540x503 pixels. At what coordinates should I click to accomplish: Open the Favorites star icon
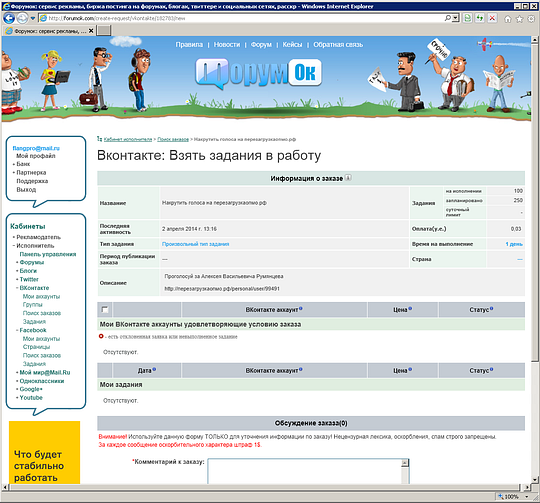click(519, 19)
